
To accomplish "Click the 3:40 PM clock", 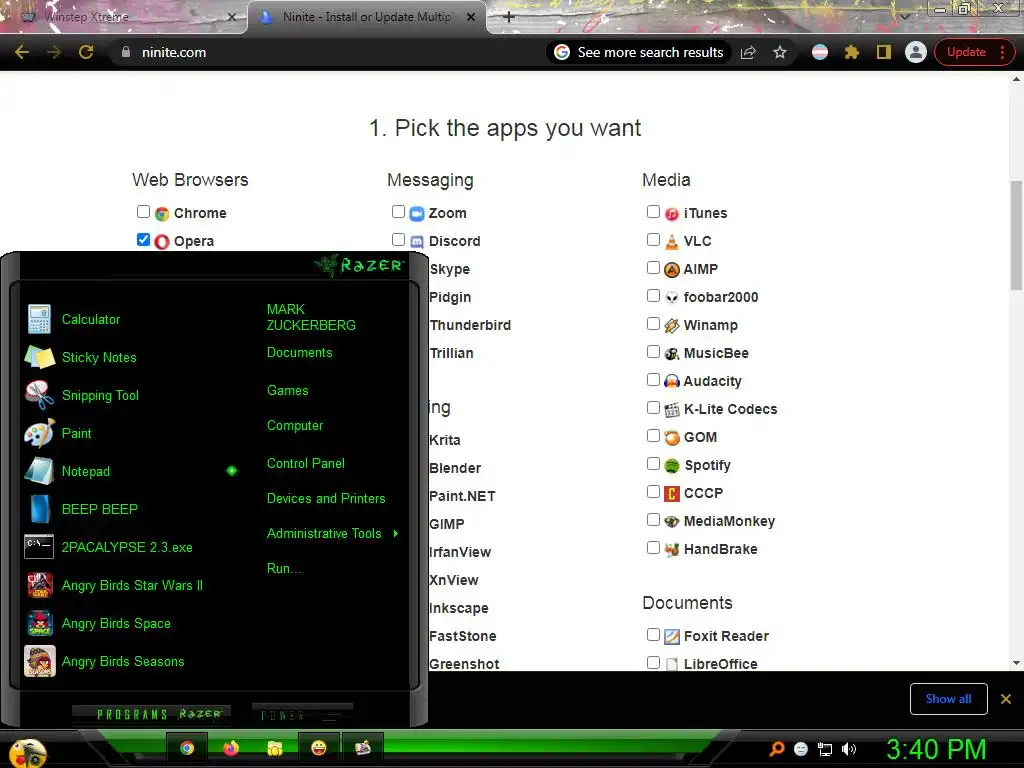I will tap(935, 750).
